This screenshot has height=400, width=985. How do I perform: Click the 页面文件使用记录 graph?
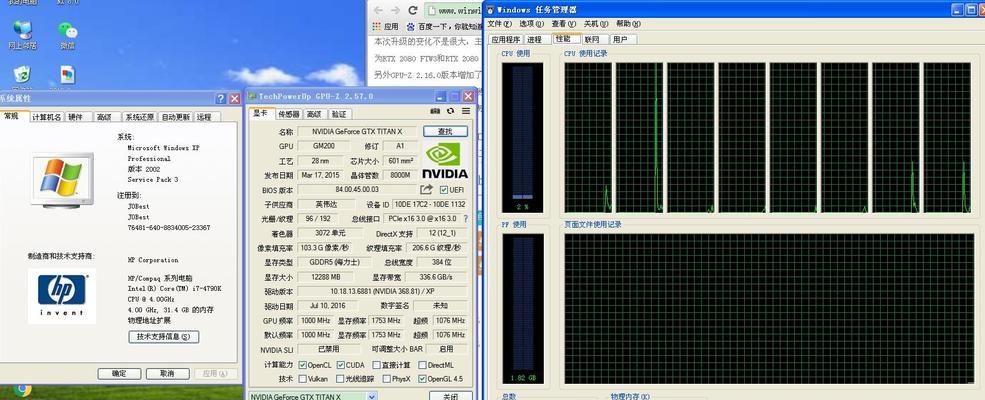[770, 308]
